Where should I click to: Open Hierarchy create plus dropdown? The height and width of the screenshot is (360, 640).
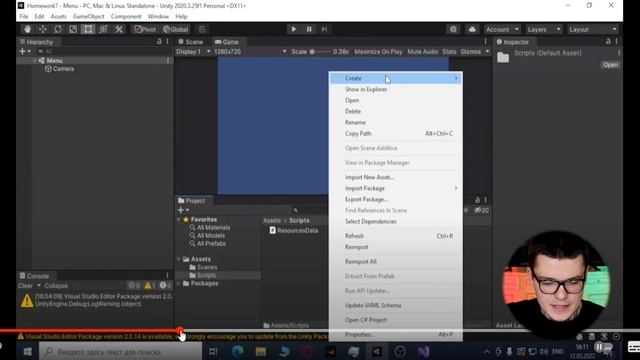pyautogui.click(x=24, y=51)
